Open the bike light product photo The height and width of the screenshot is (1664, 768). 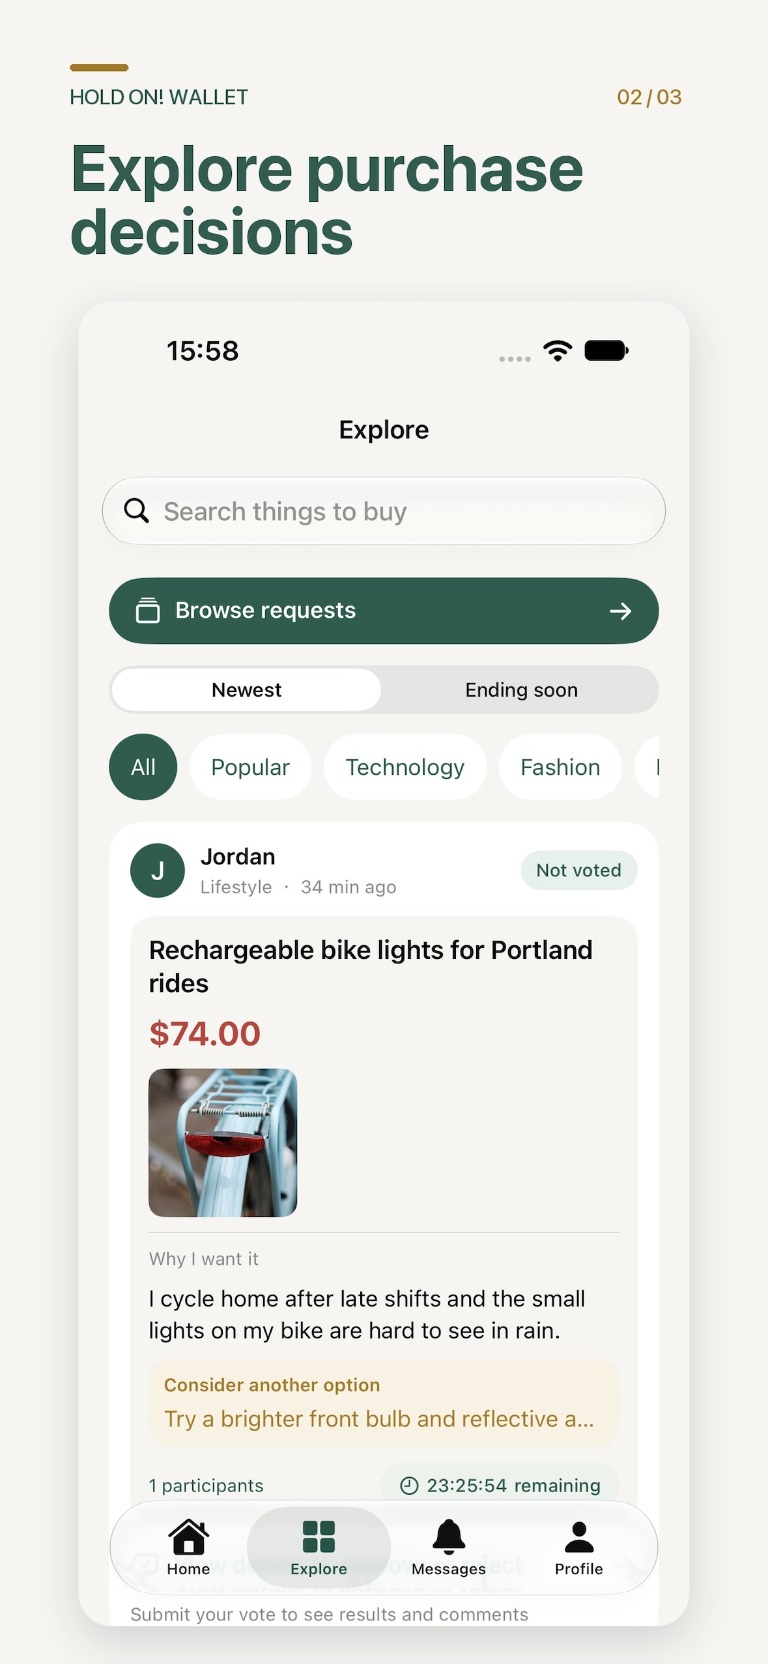223,1143
